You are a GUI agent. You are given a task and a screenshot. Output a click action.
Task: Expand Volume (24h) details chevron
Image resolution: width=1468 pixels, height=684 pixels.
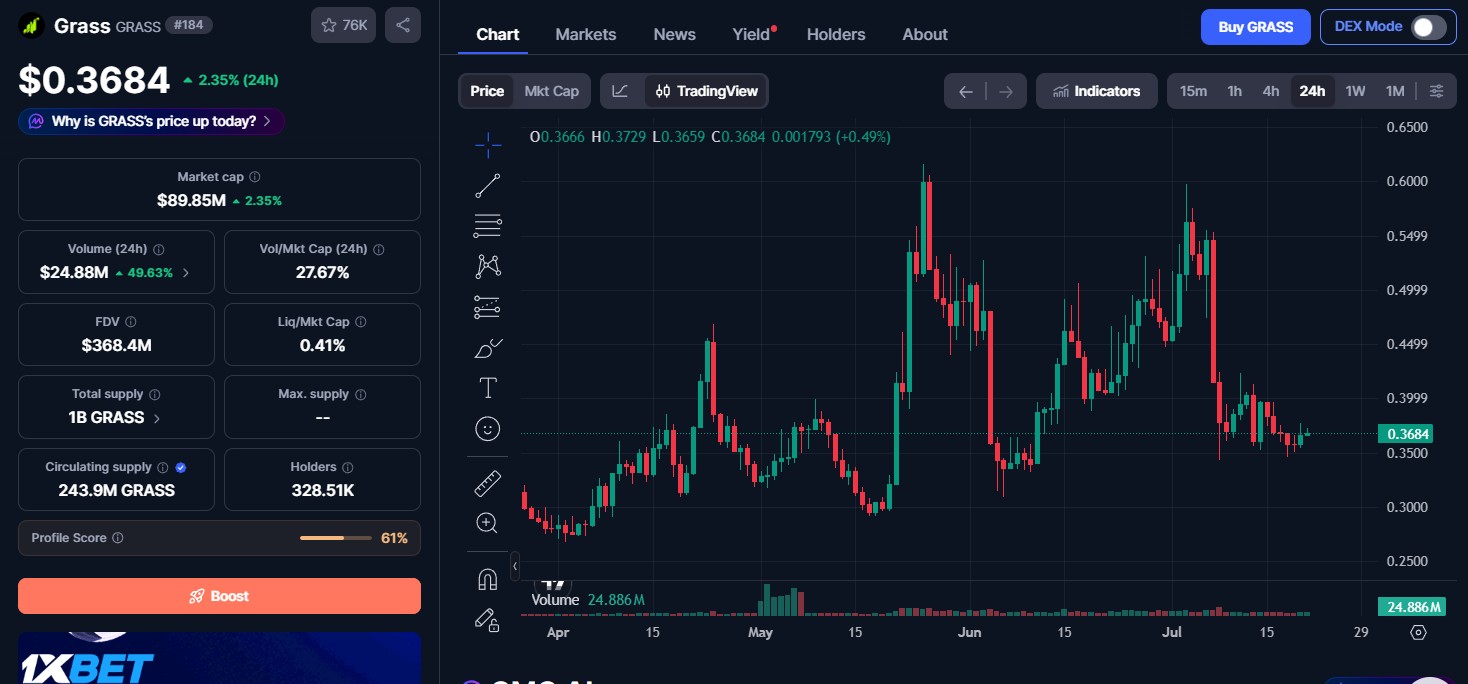coord(186,273)
